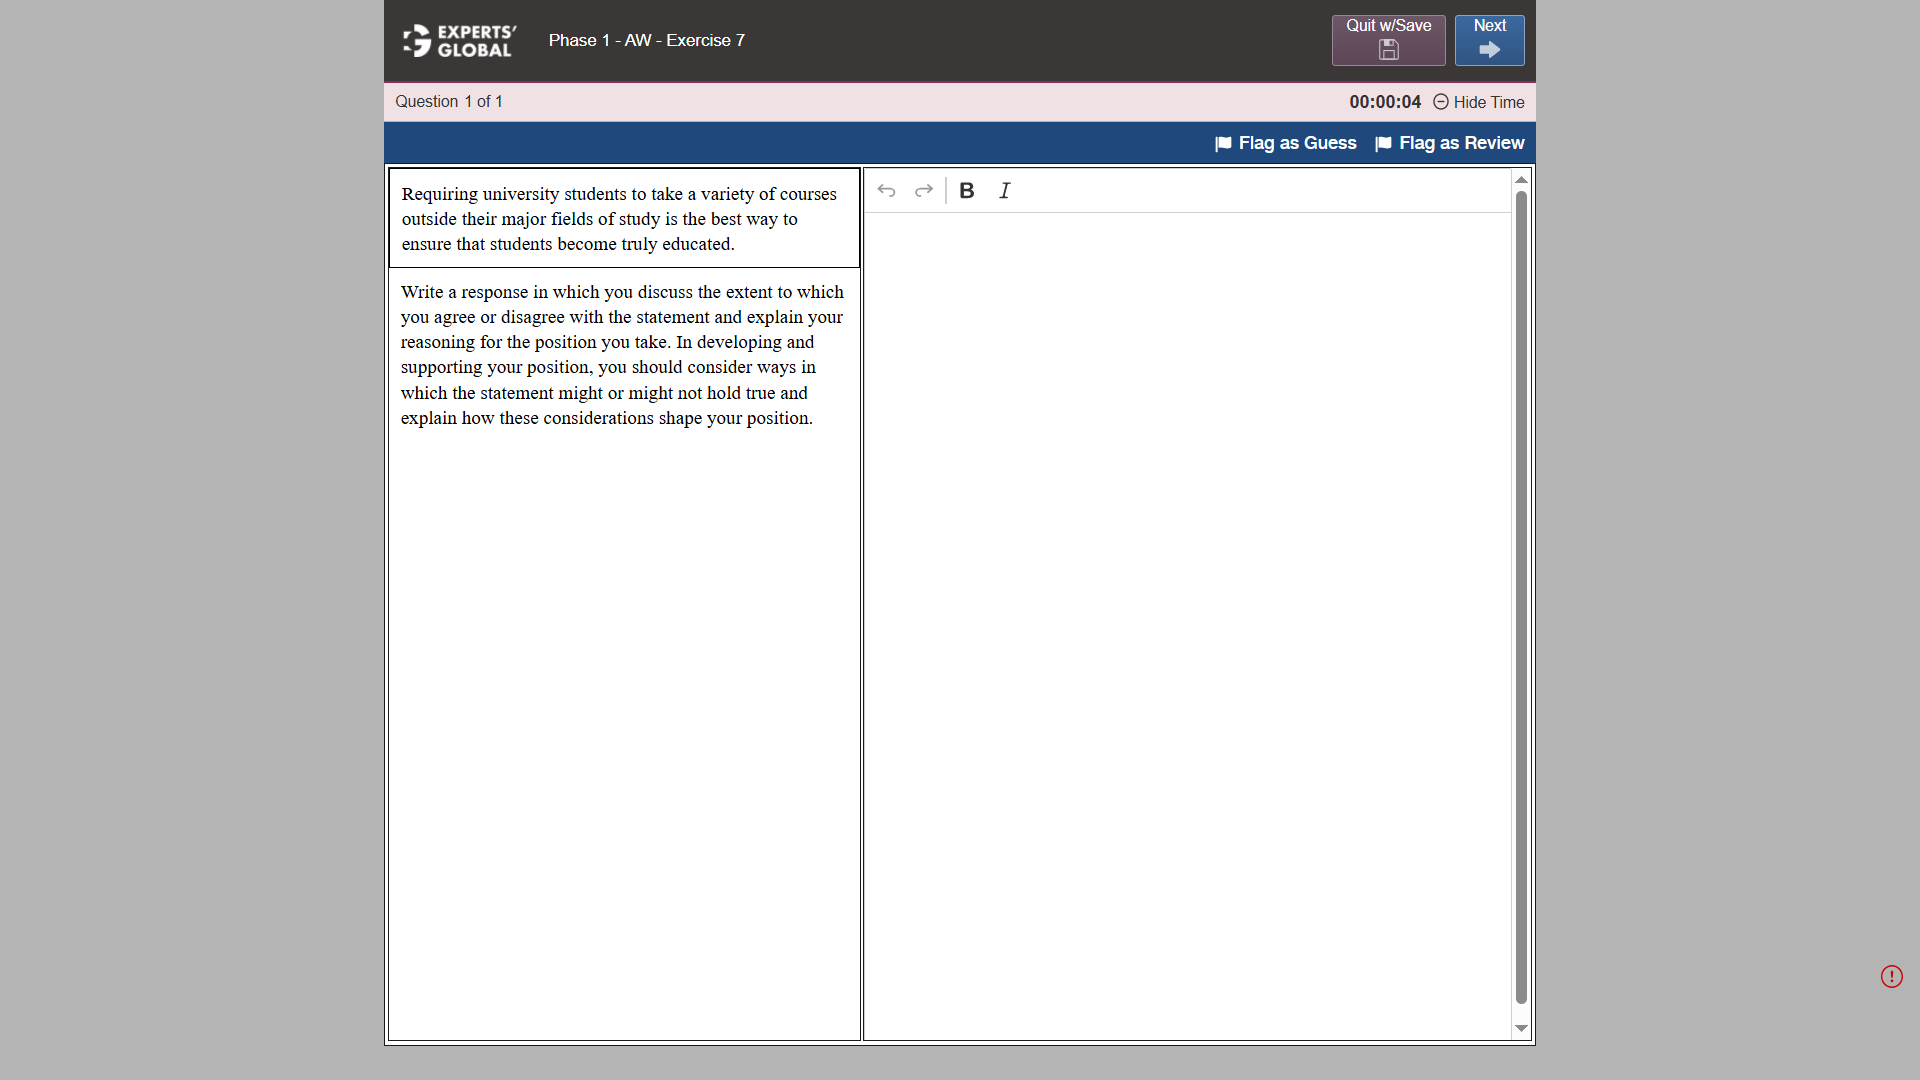This screenshot has width=1920, height=1080.
Task: Hide the timer display
Action: (1479, 102)
